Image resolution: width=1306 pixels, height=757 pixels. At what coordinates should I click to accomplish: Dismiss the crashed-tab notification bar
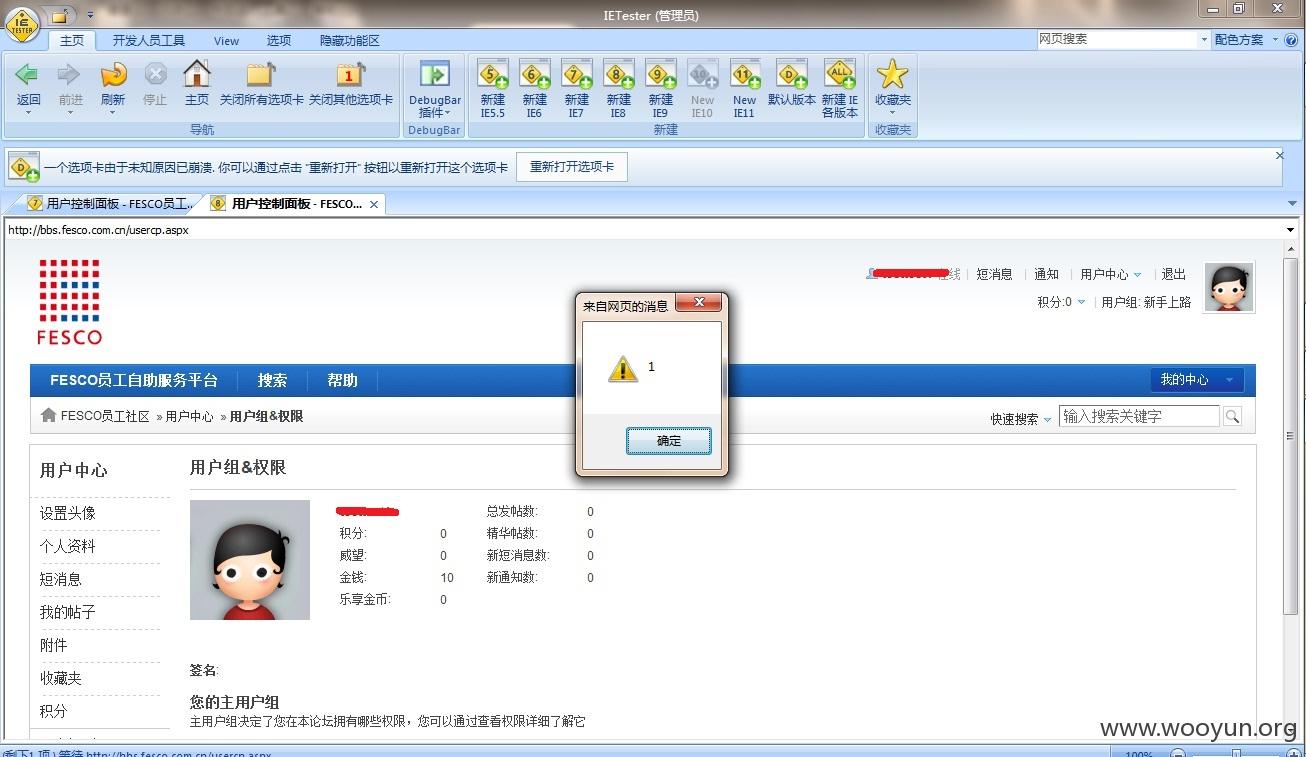click(1279, 156)
